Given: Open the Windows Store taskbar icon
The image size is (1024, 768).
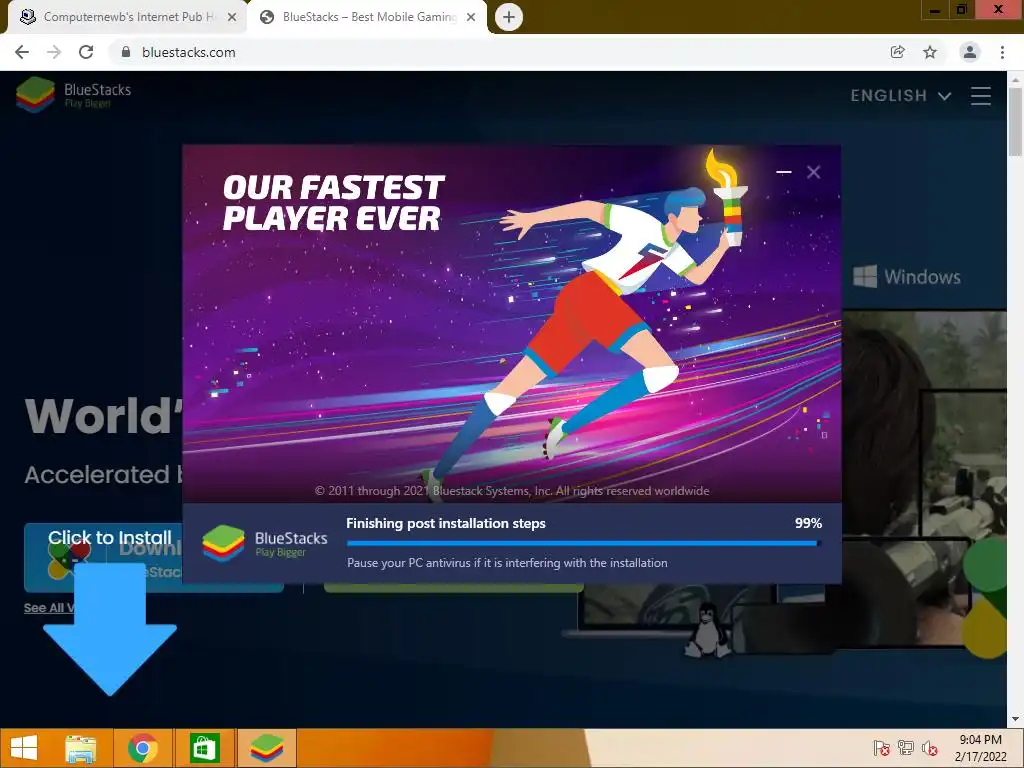Looking at the screenshot, I should [x=204, y=748].
